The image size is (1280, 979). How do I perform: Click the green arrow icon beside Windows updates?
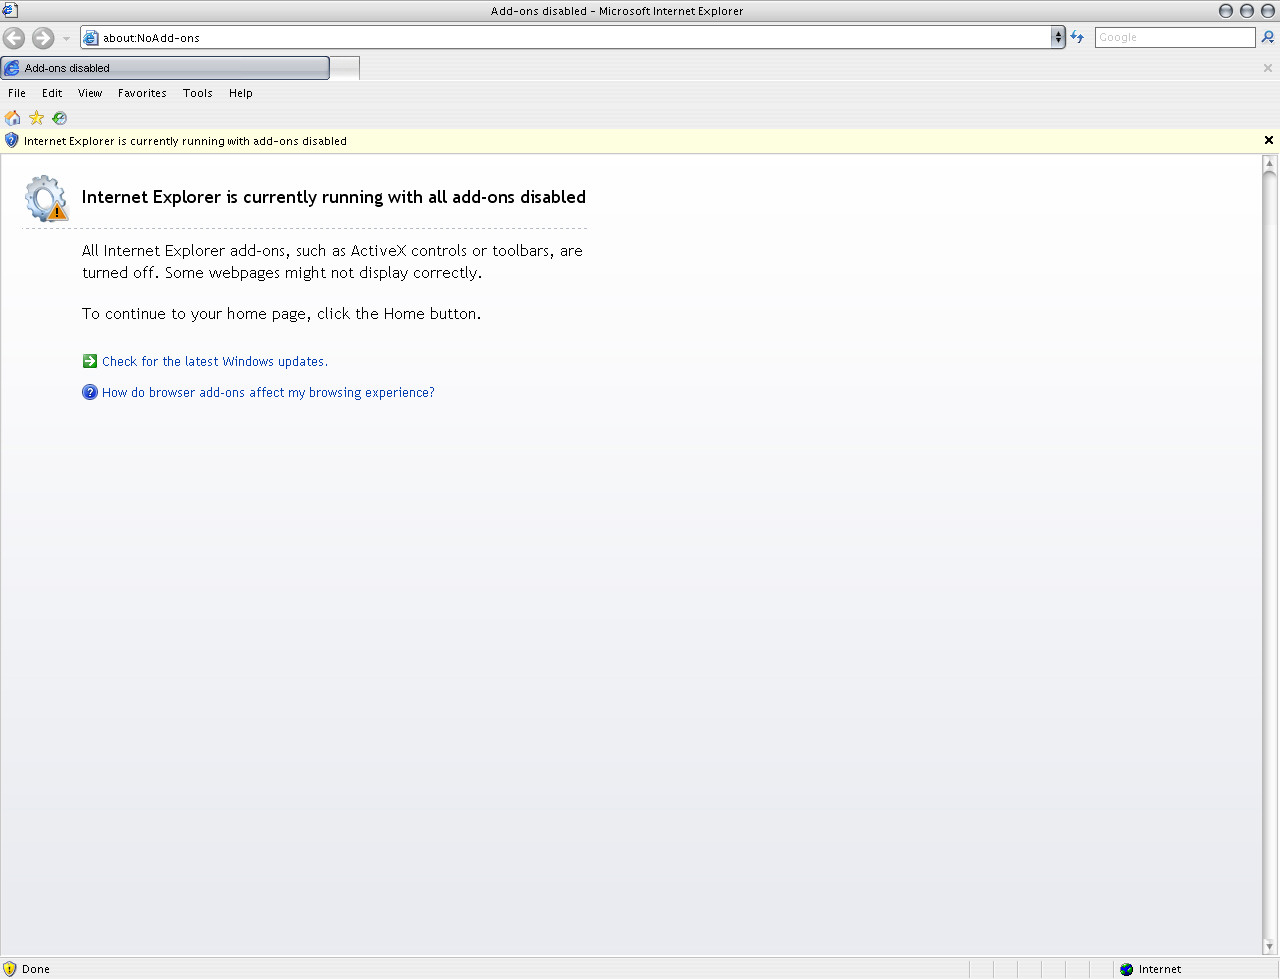coord(90,361)
